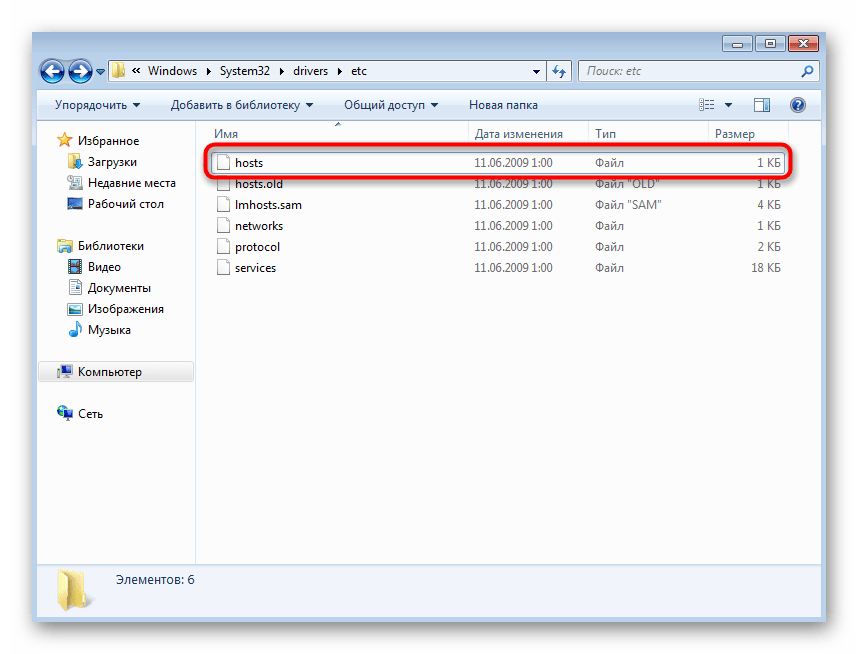The height and width of the screenshot is (654, 858).
Task: Click the Forward navigation arrow
Action: coord(80,71)
